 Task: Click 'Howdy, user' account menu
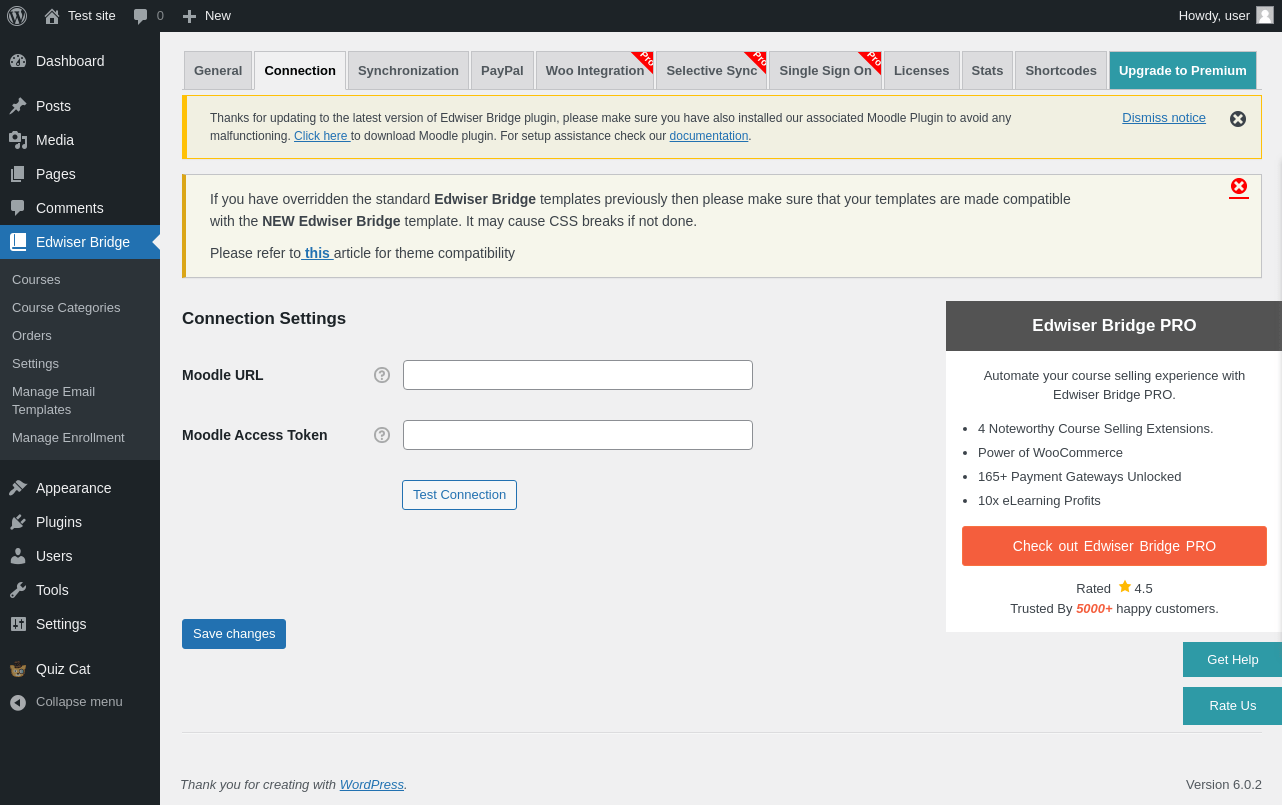point(1226,16)
